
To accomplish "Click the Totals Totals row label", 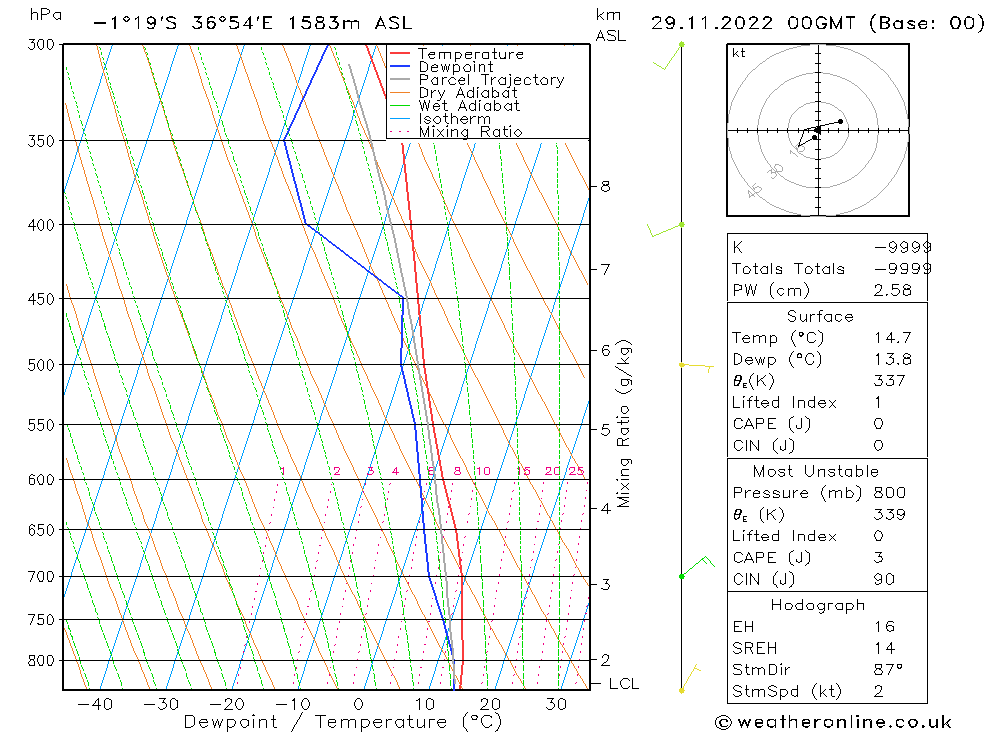I will tap(788, 269).
